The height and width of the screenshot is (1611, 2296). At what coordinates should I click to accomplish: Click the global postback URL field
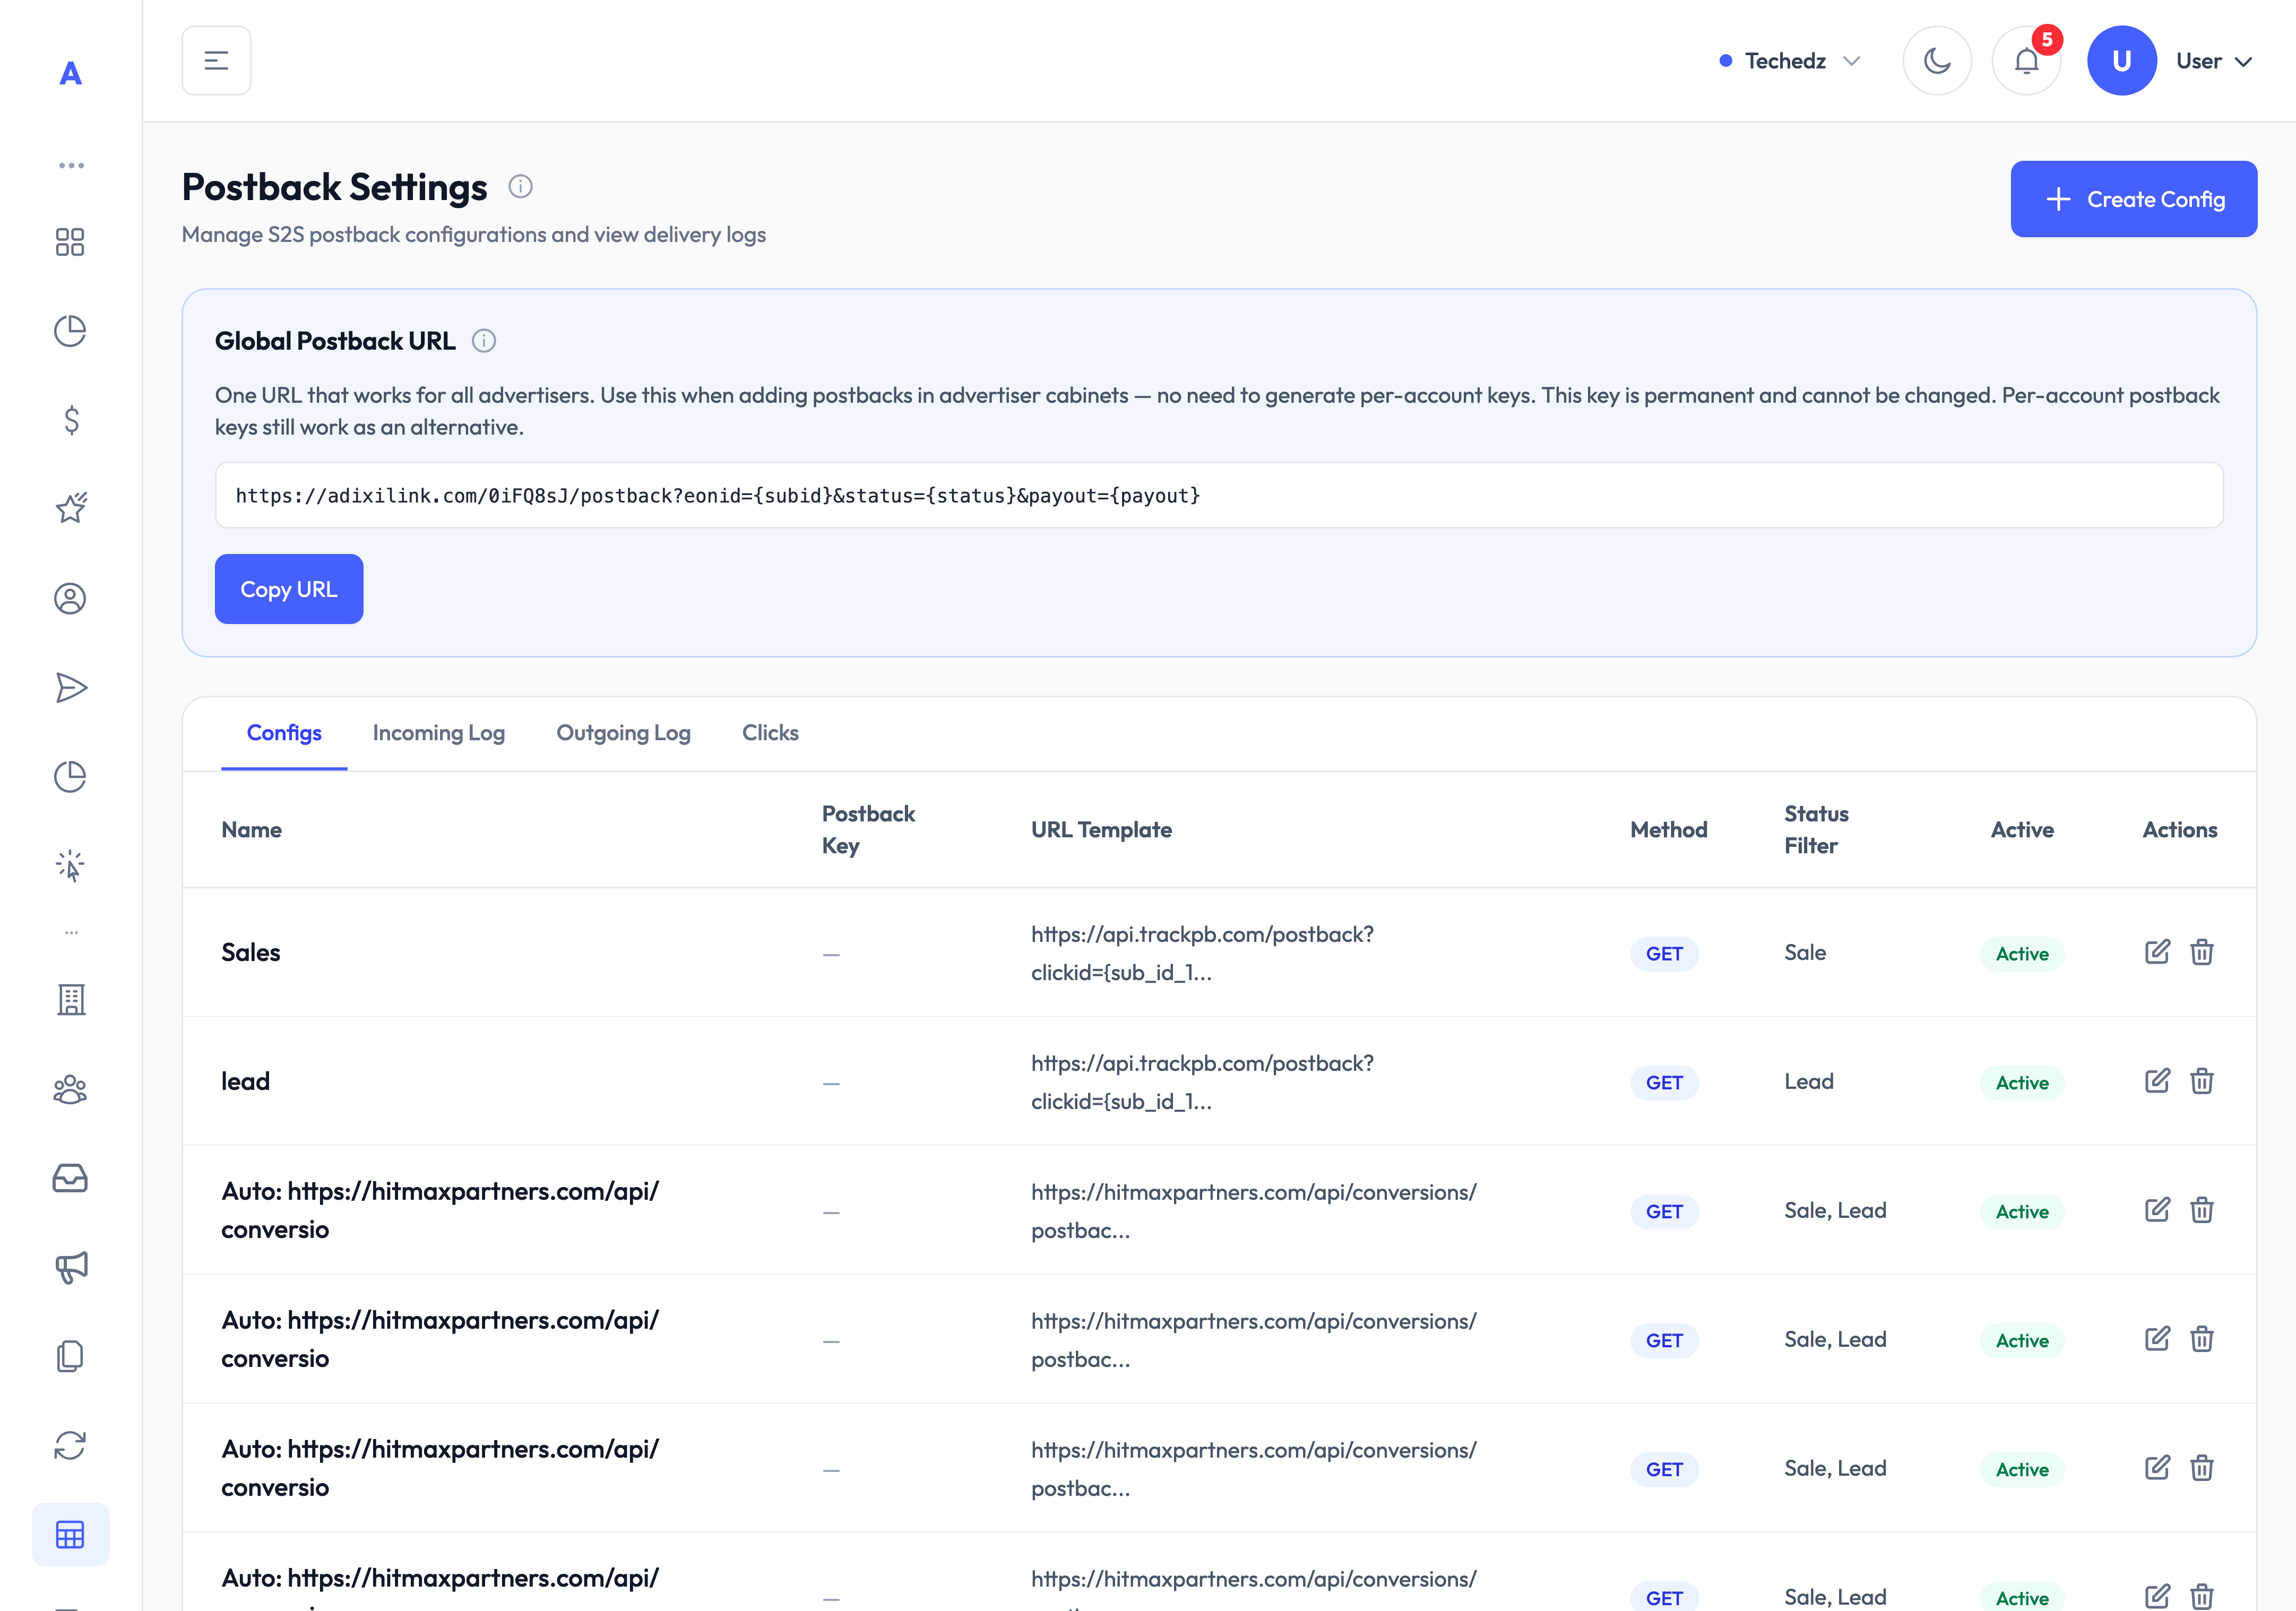click(x=1219, y=495)
